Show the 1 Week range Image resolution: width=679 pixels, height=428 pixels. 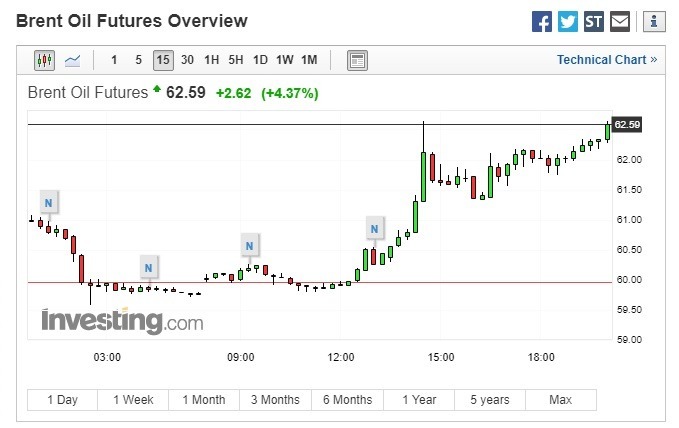point(133,399)
